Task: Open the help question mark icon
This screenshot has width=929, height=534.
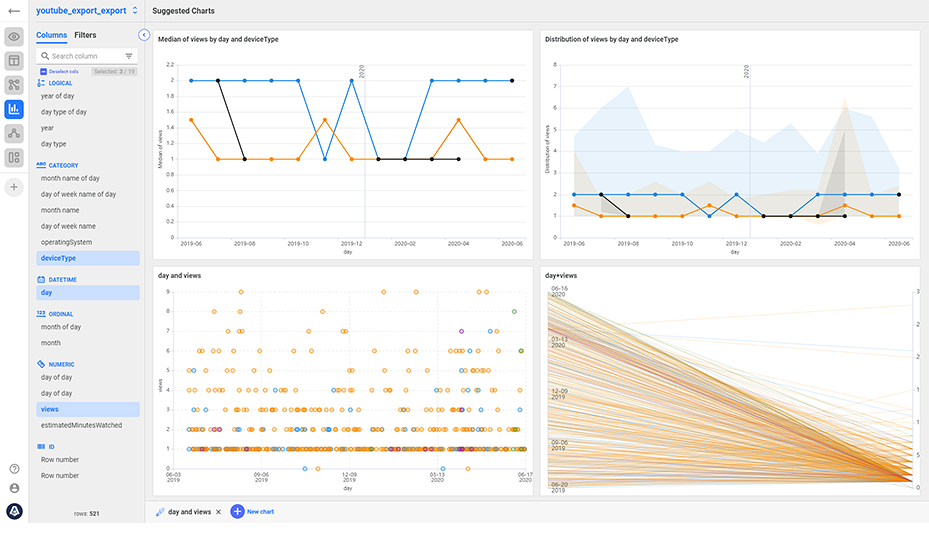Action: click(x=15, y=469)
